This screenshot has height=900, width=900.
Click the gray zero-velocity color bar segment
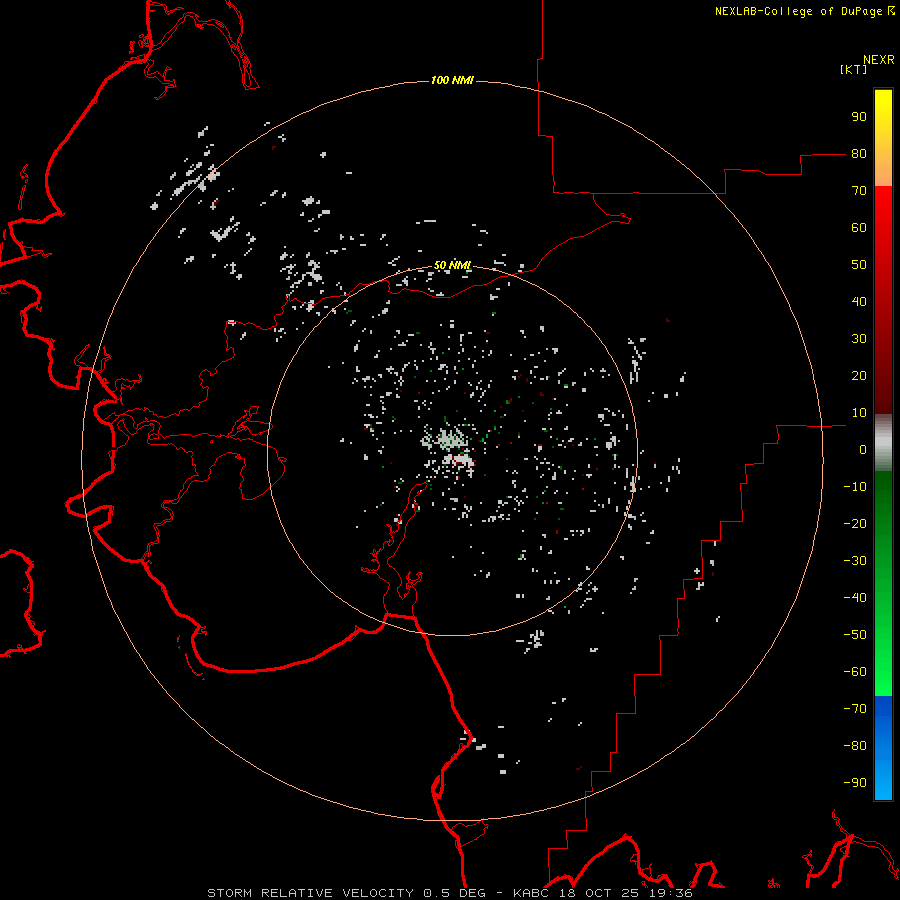click(x=883, y=443)
